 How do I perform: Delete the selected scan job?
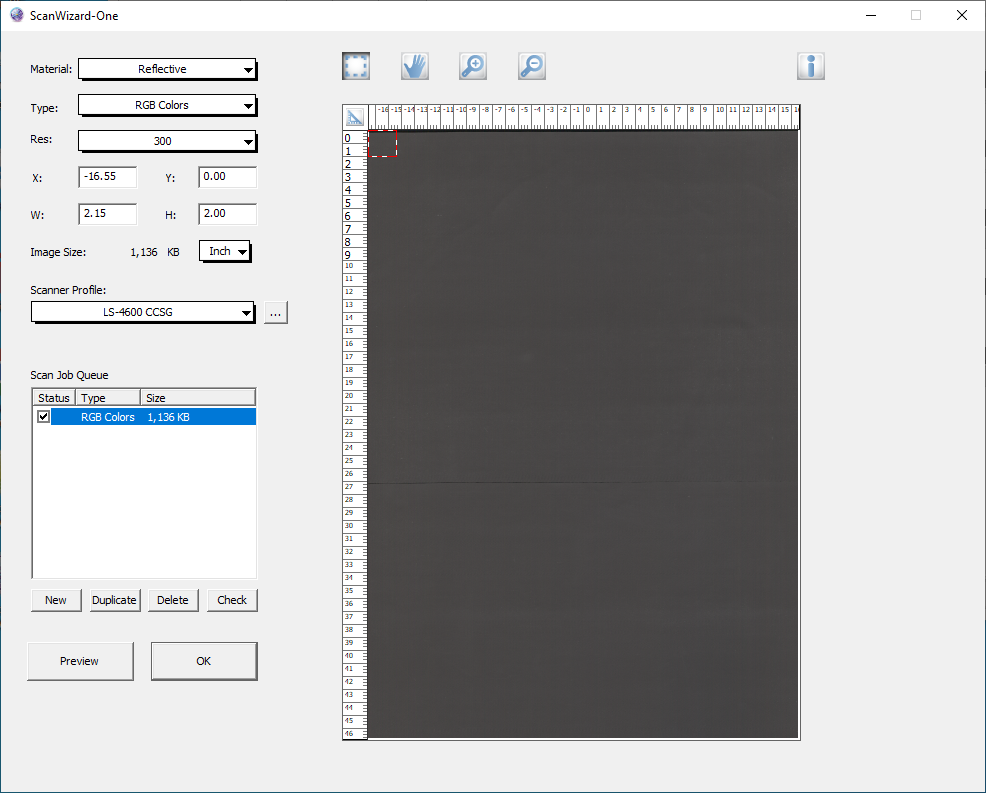click(172, 600)
